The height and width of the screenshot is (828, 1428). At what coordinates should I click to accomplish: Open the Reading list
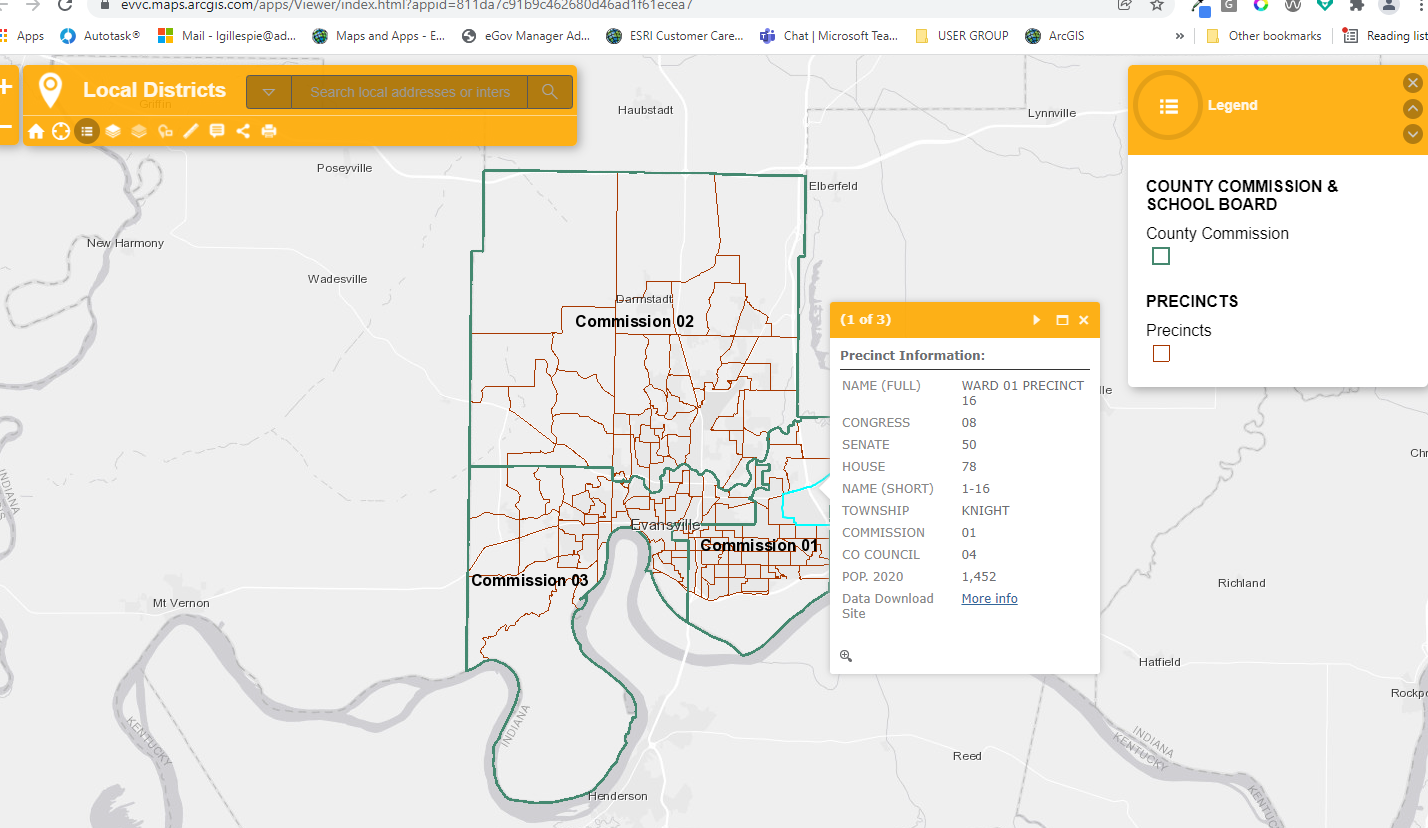click(1385, 36)
